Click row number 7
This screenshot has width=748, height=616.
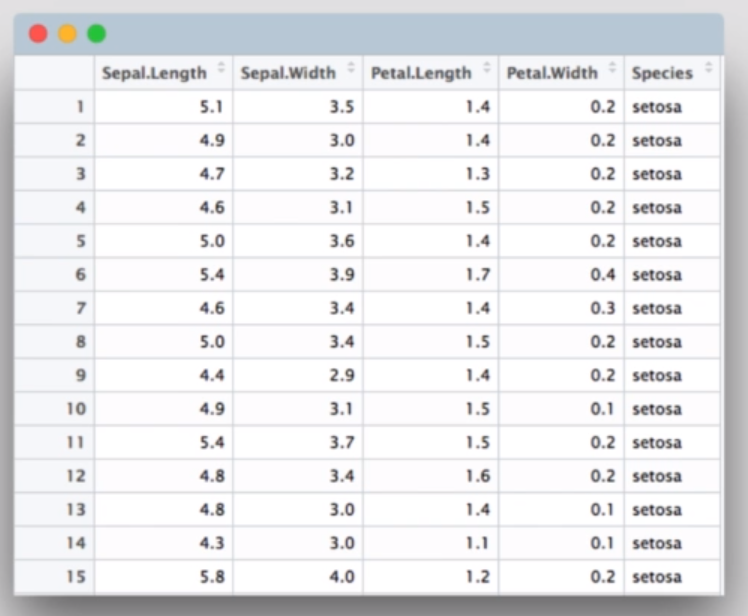[x=54, y=308]
